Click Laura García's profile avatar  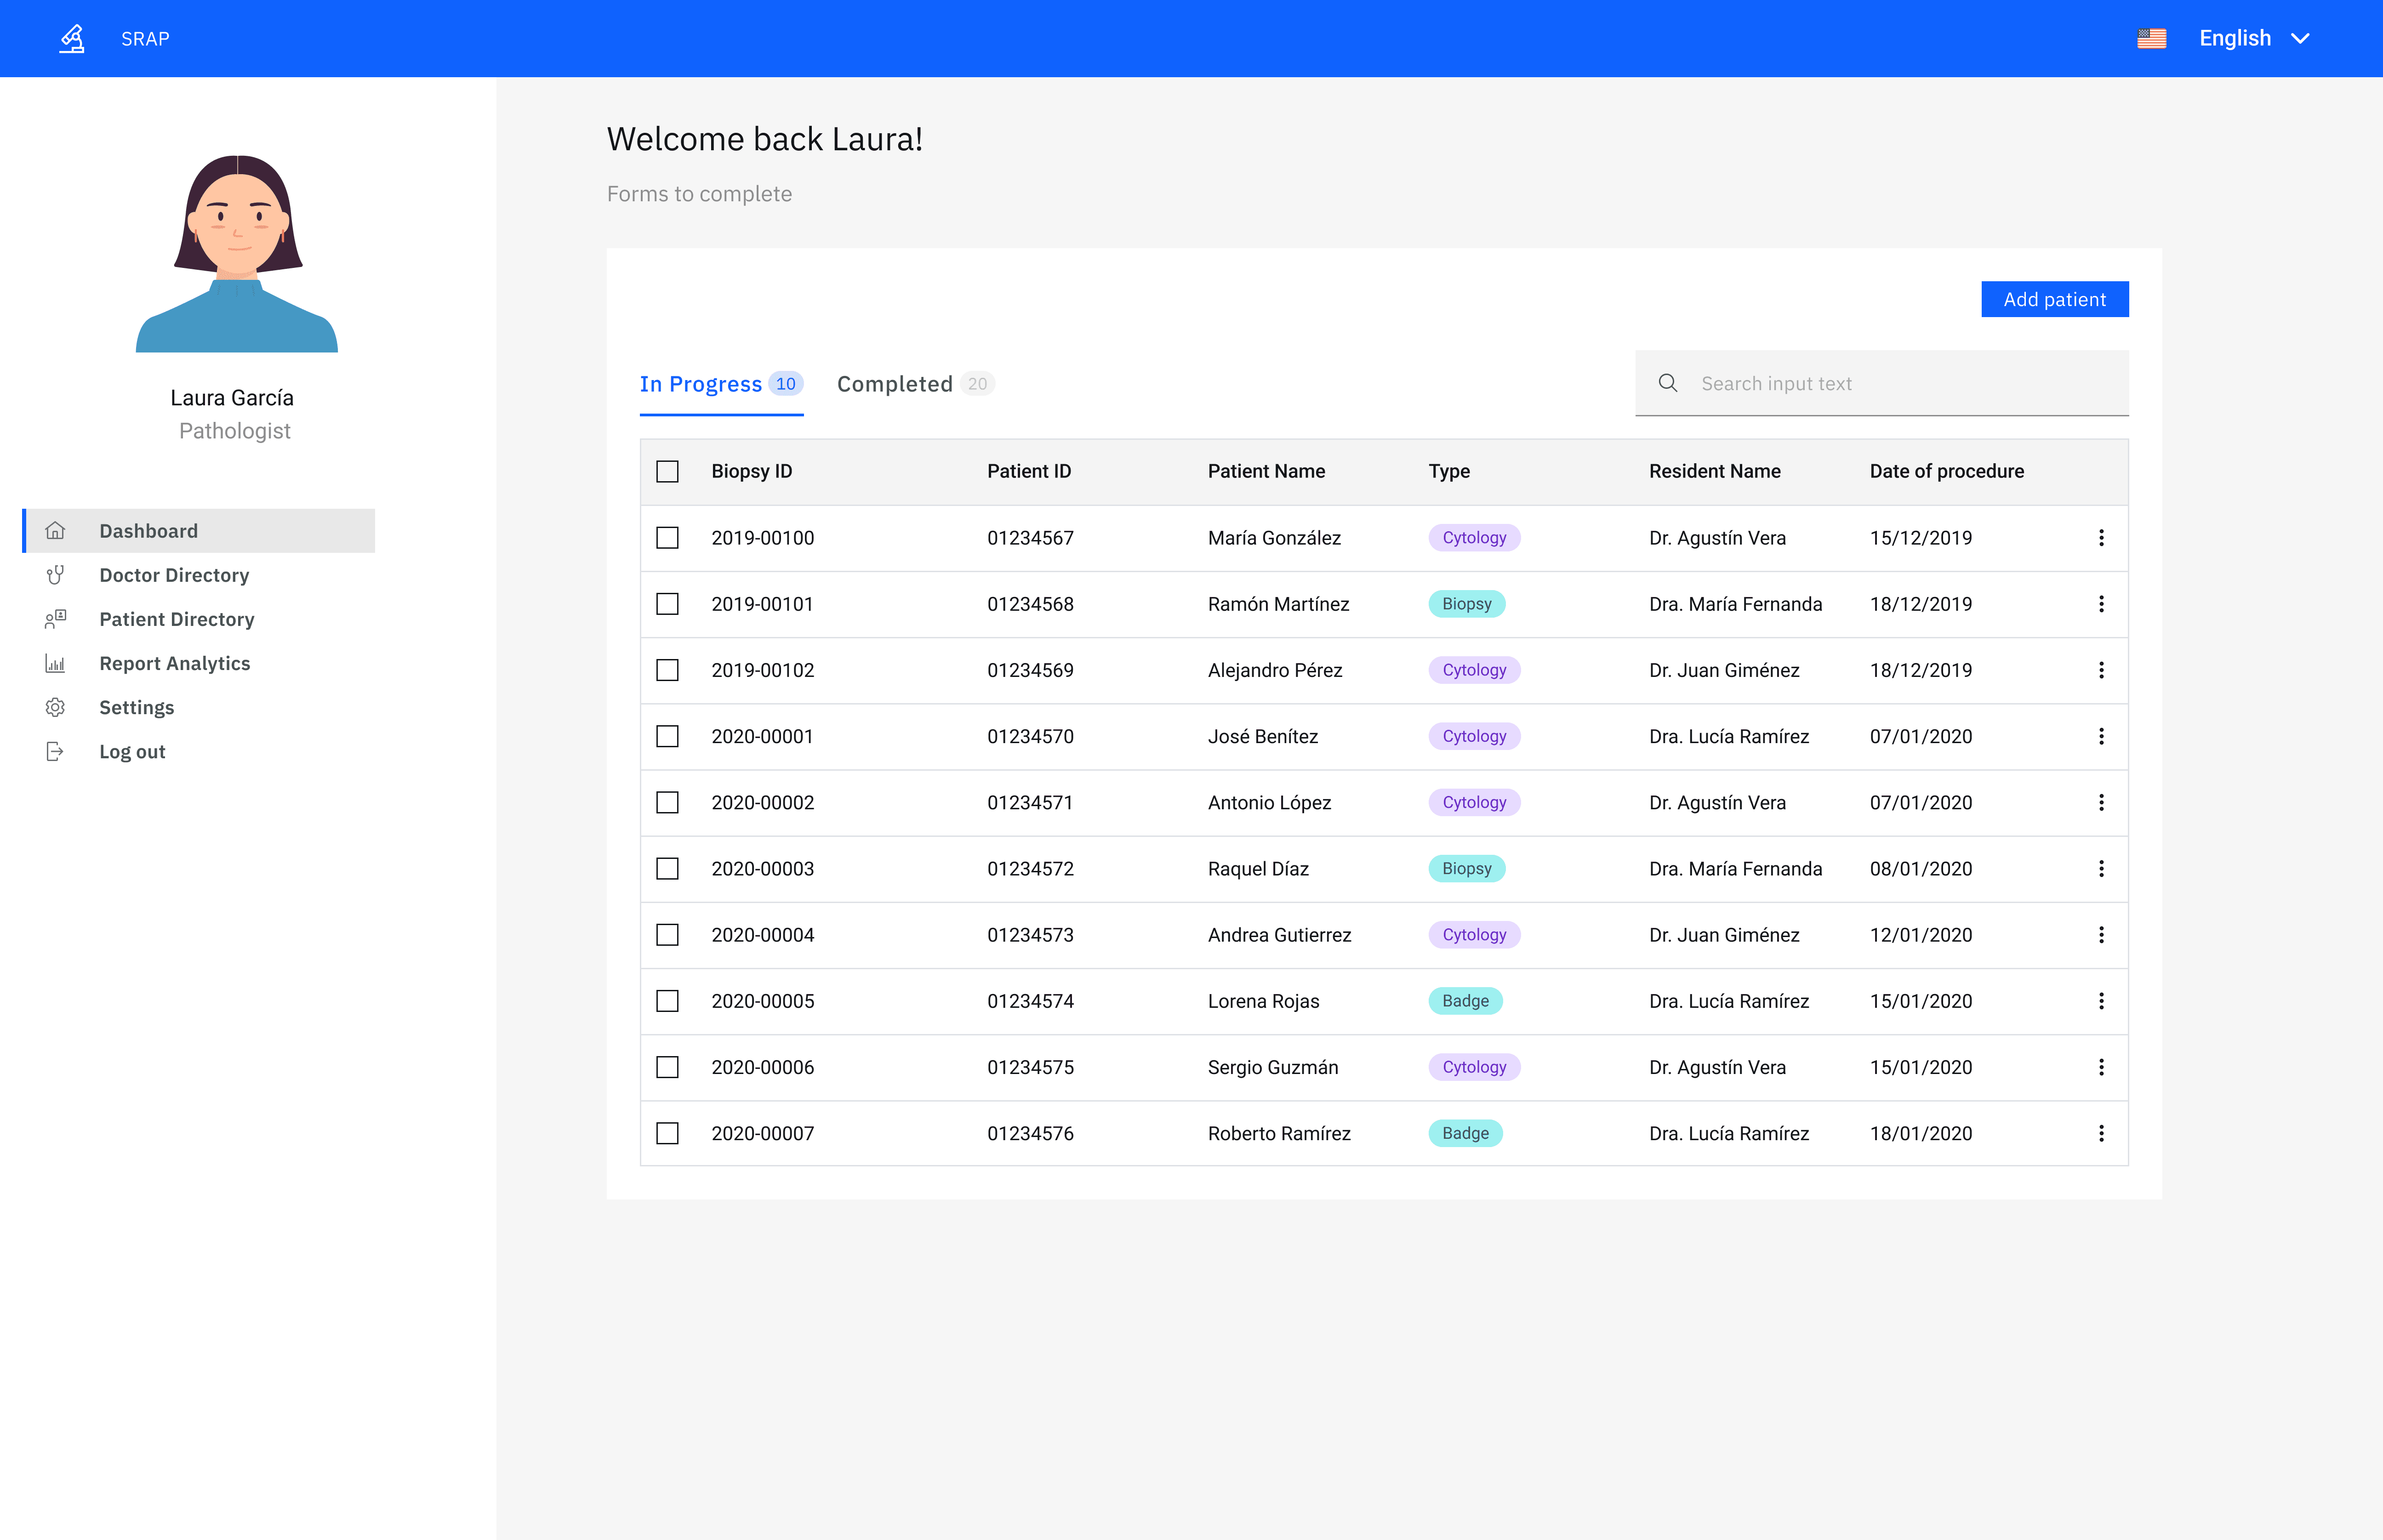237,253
